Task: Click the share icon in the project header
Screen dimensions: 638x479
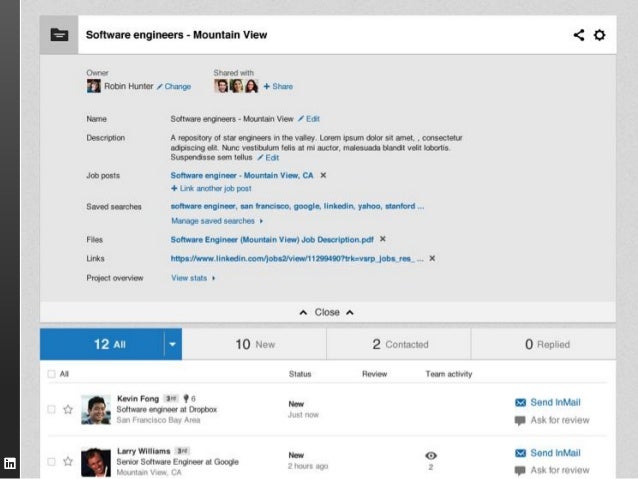Action: pos(579,35)
